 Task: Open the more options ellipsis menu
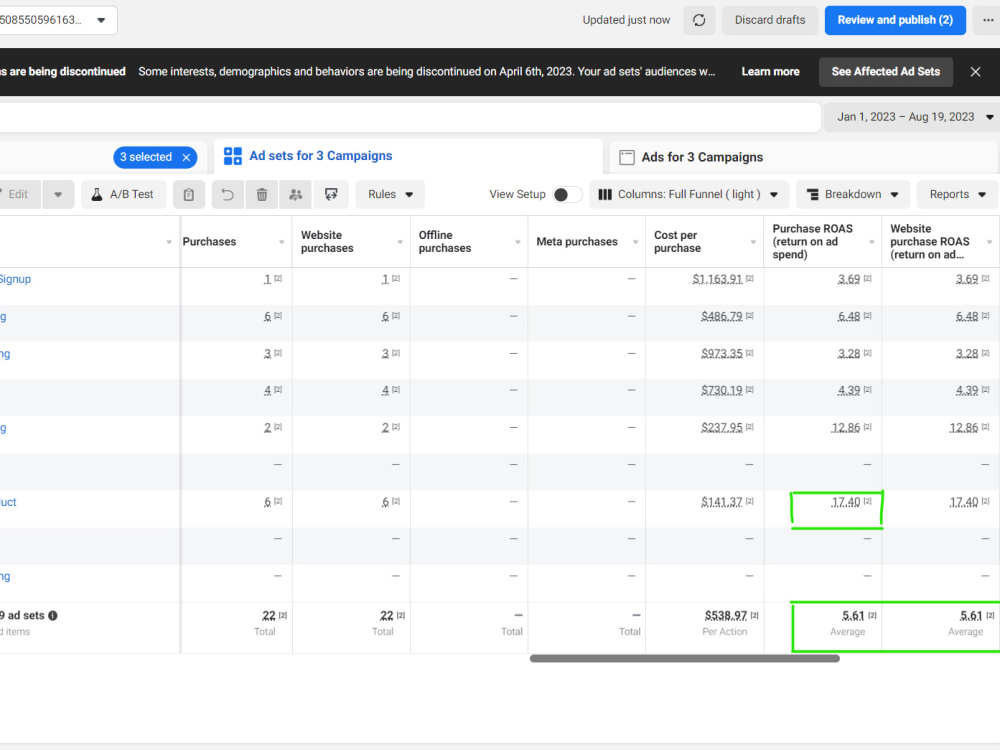[x=987, y=20]
